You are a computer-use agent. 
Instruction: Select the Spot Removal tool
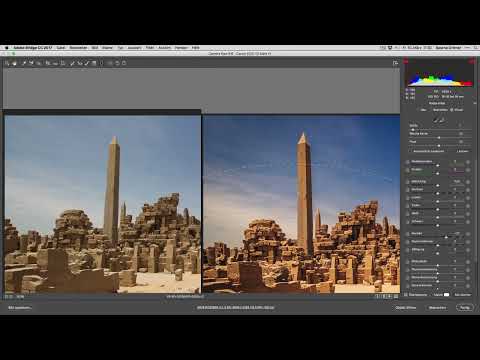click(72, 63)
